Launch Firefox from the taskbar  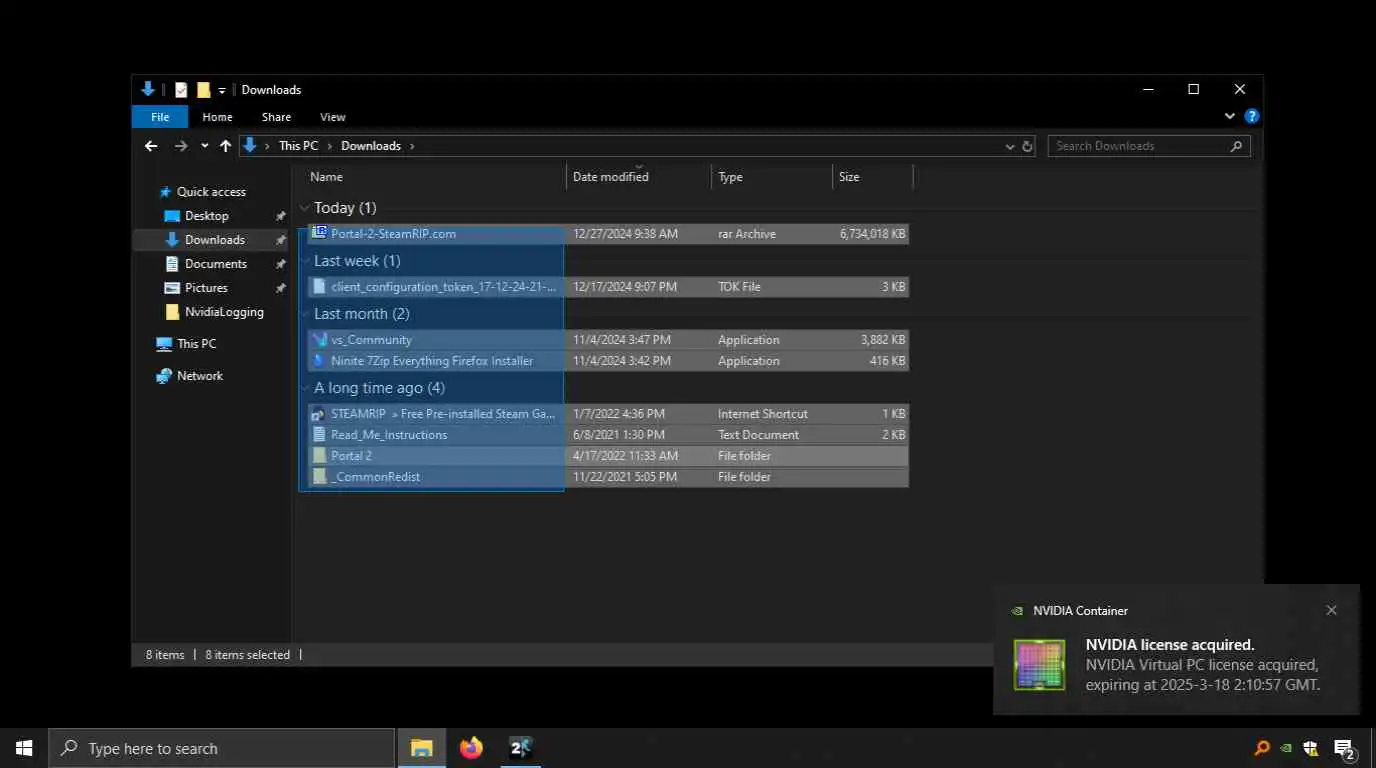(471, 748)
